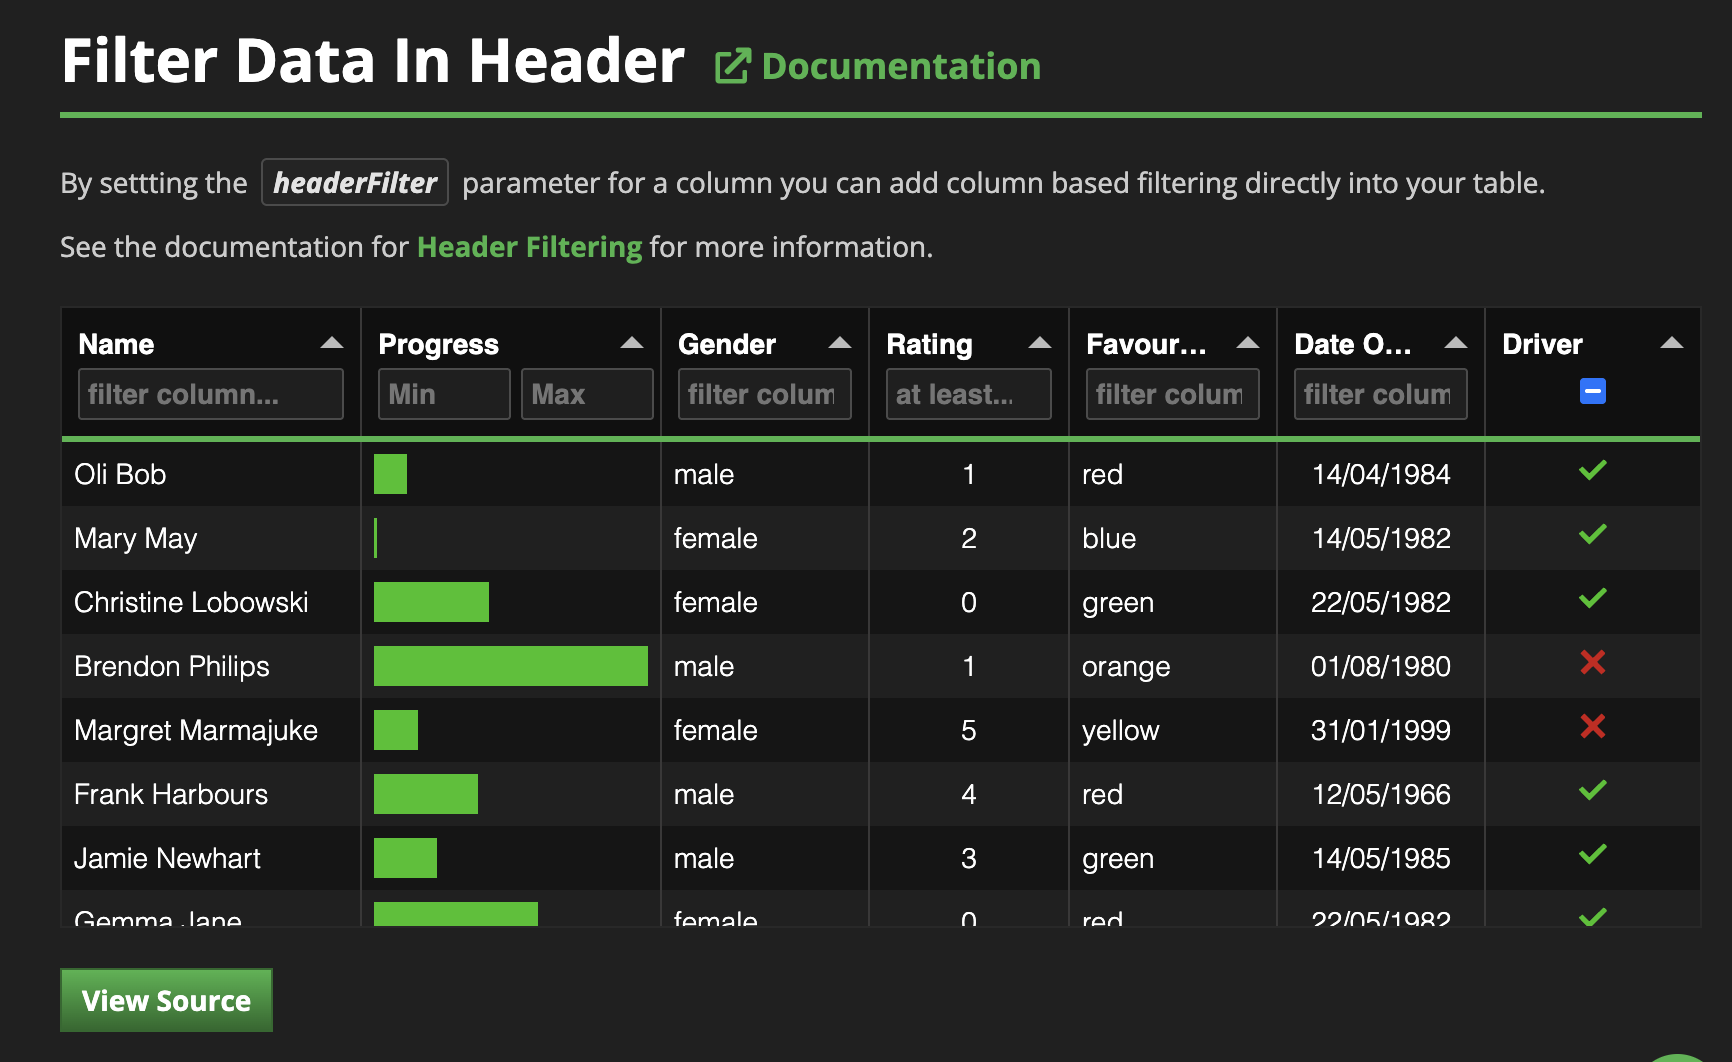Click Brendon Philips' full progress bar
This screenshot has width=1732, height=1062.
click(x=510, y=666)
